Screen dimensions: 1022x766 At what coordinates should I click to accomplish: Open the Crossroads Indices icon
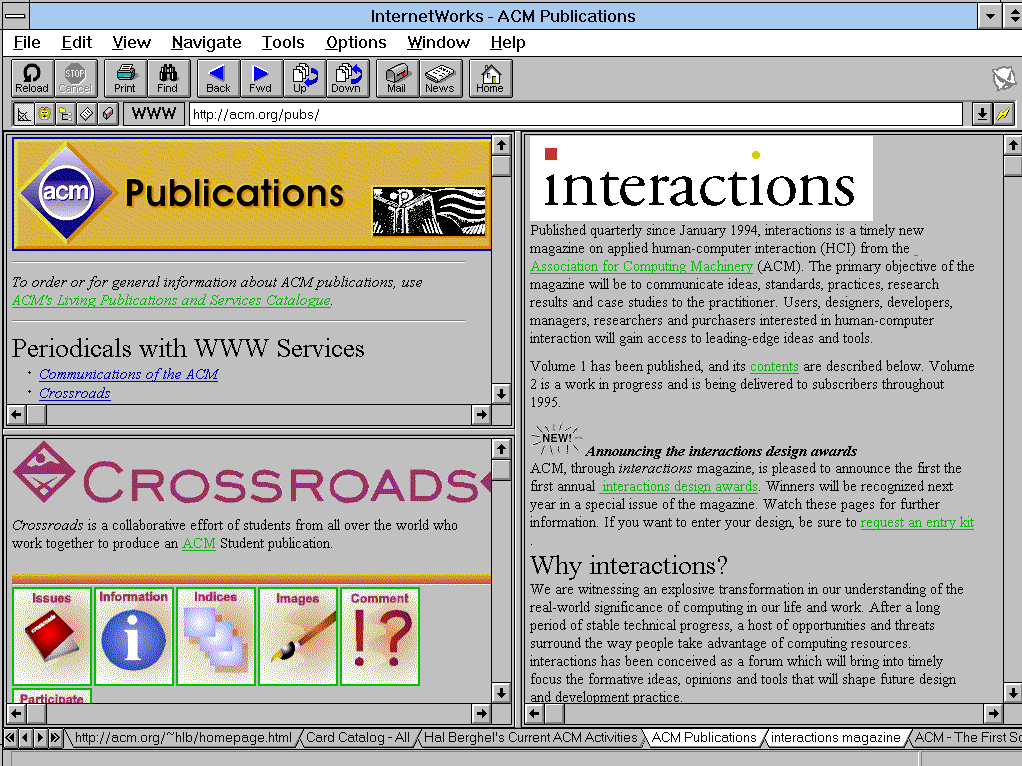click(x=216, y=636)
